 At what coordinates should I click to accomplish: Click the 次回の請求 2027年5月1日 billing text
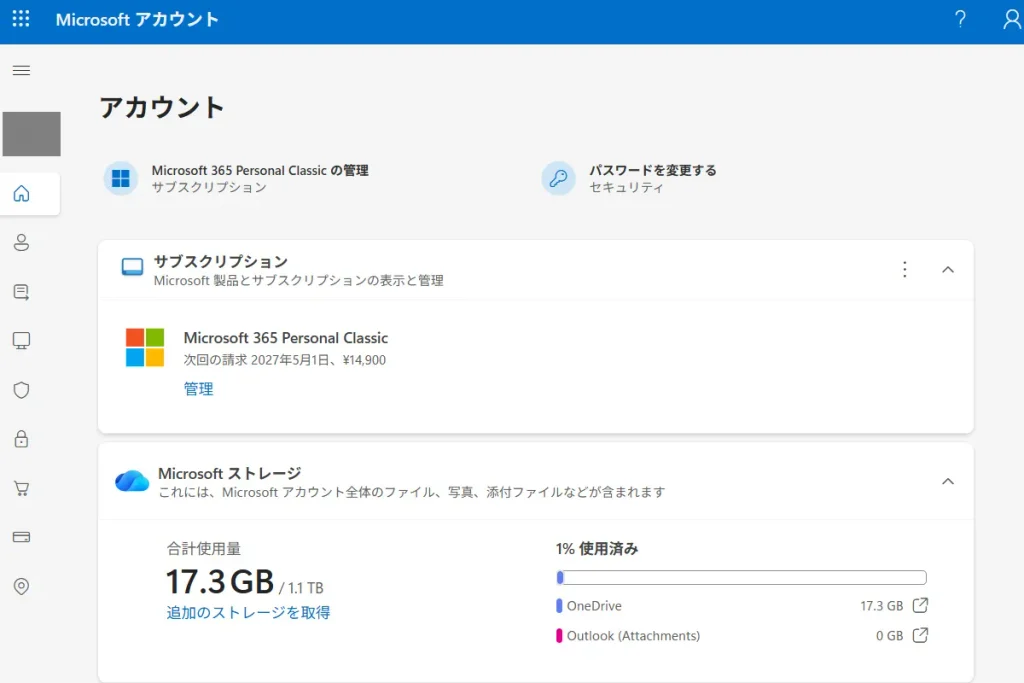pyautogui.click(x=285, y=360)
